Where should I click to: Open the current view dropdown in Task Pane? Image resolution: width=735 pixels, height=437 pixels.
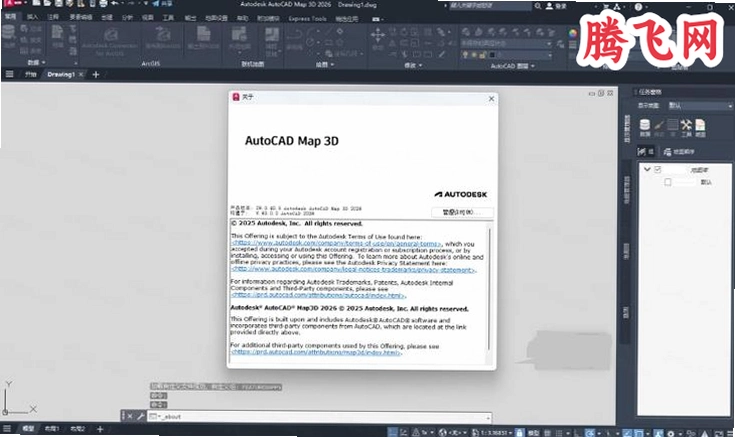pyautogui.click(x=699, y=105)
